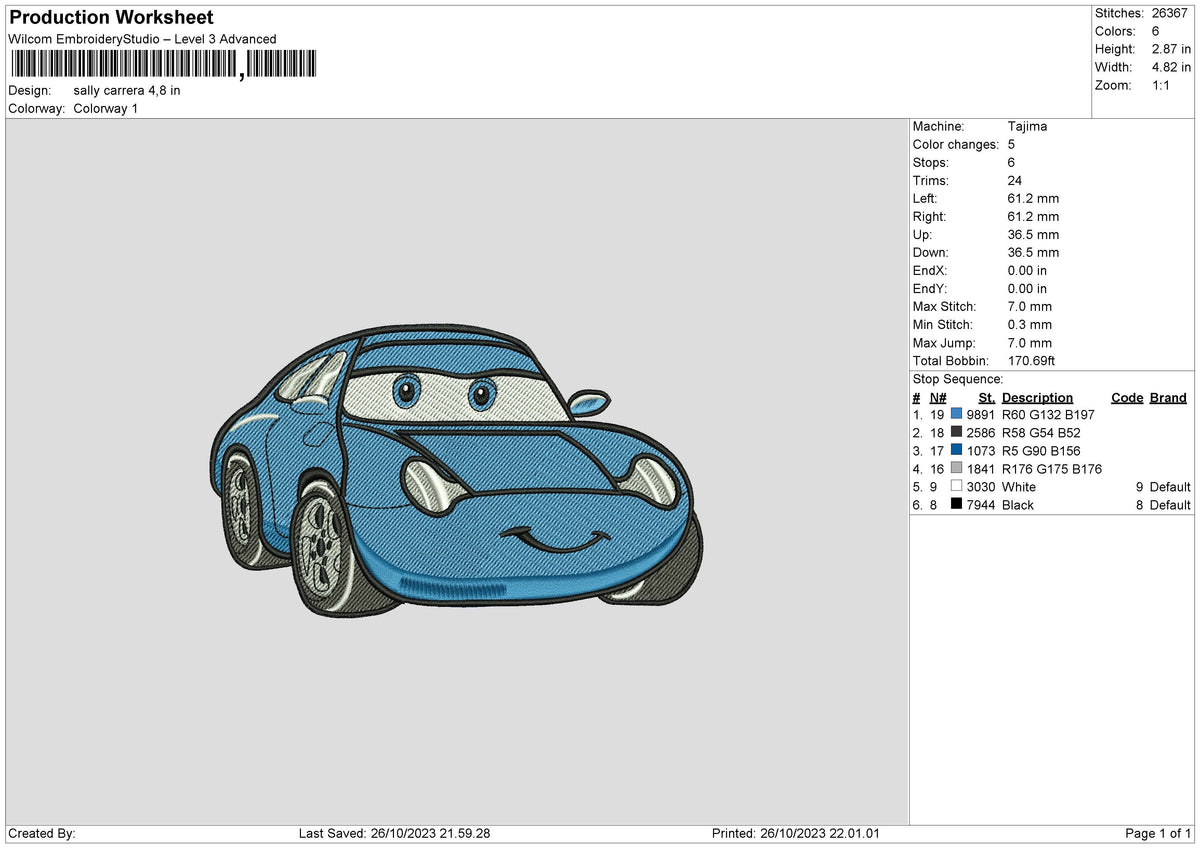
Task: Click the 'Stop Sequence:' heading
Action: click(958, 379)
